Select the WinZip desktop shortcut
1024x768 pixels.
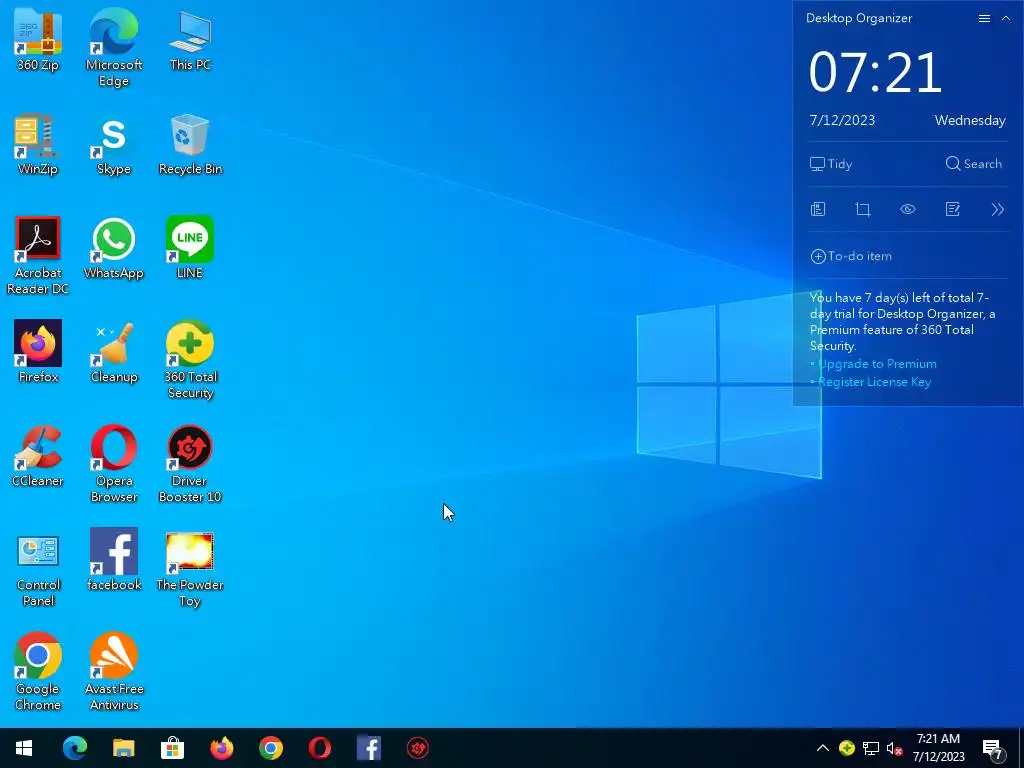[x=38, y=144]
